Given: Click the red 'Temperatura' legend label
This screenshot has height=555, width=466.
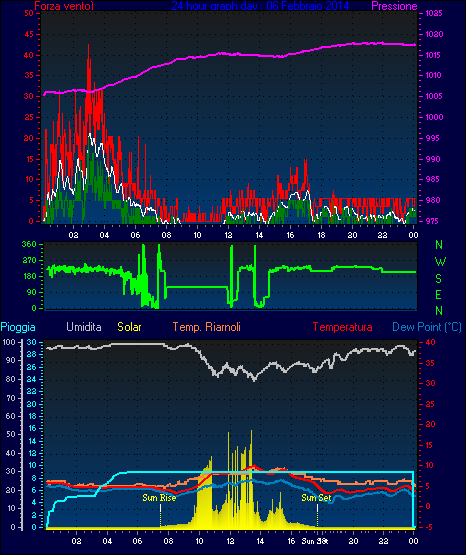Looking at the screenshot, I should (x=343, y=327).
